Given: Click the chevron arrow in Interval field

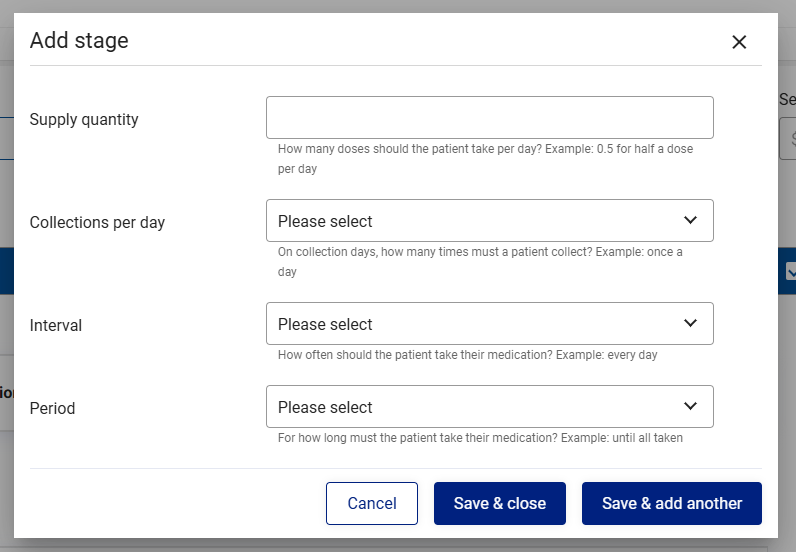Looking at the screenshot, I should click(690, 323).
